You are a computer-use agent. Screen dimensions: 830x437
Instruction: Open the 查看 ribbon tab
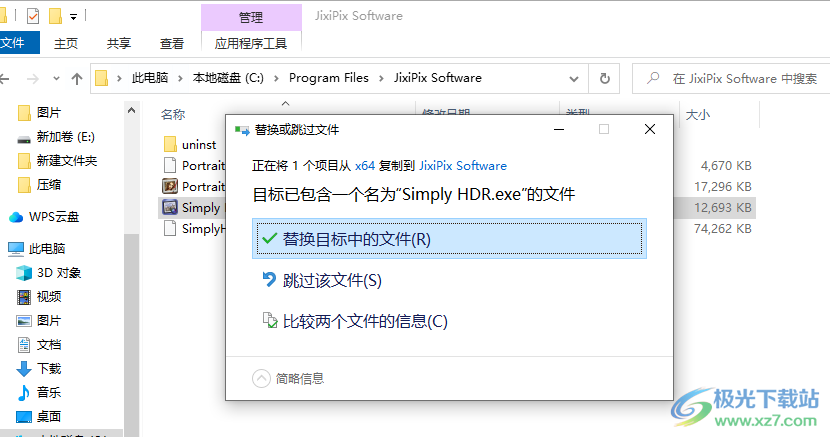(172, 43)
